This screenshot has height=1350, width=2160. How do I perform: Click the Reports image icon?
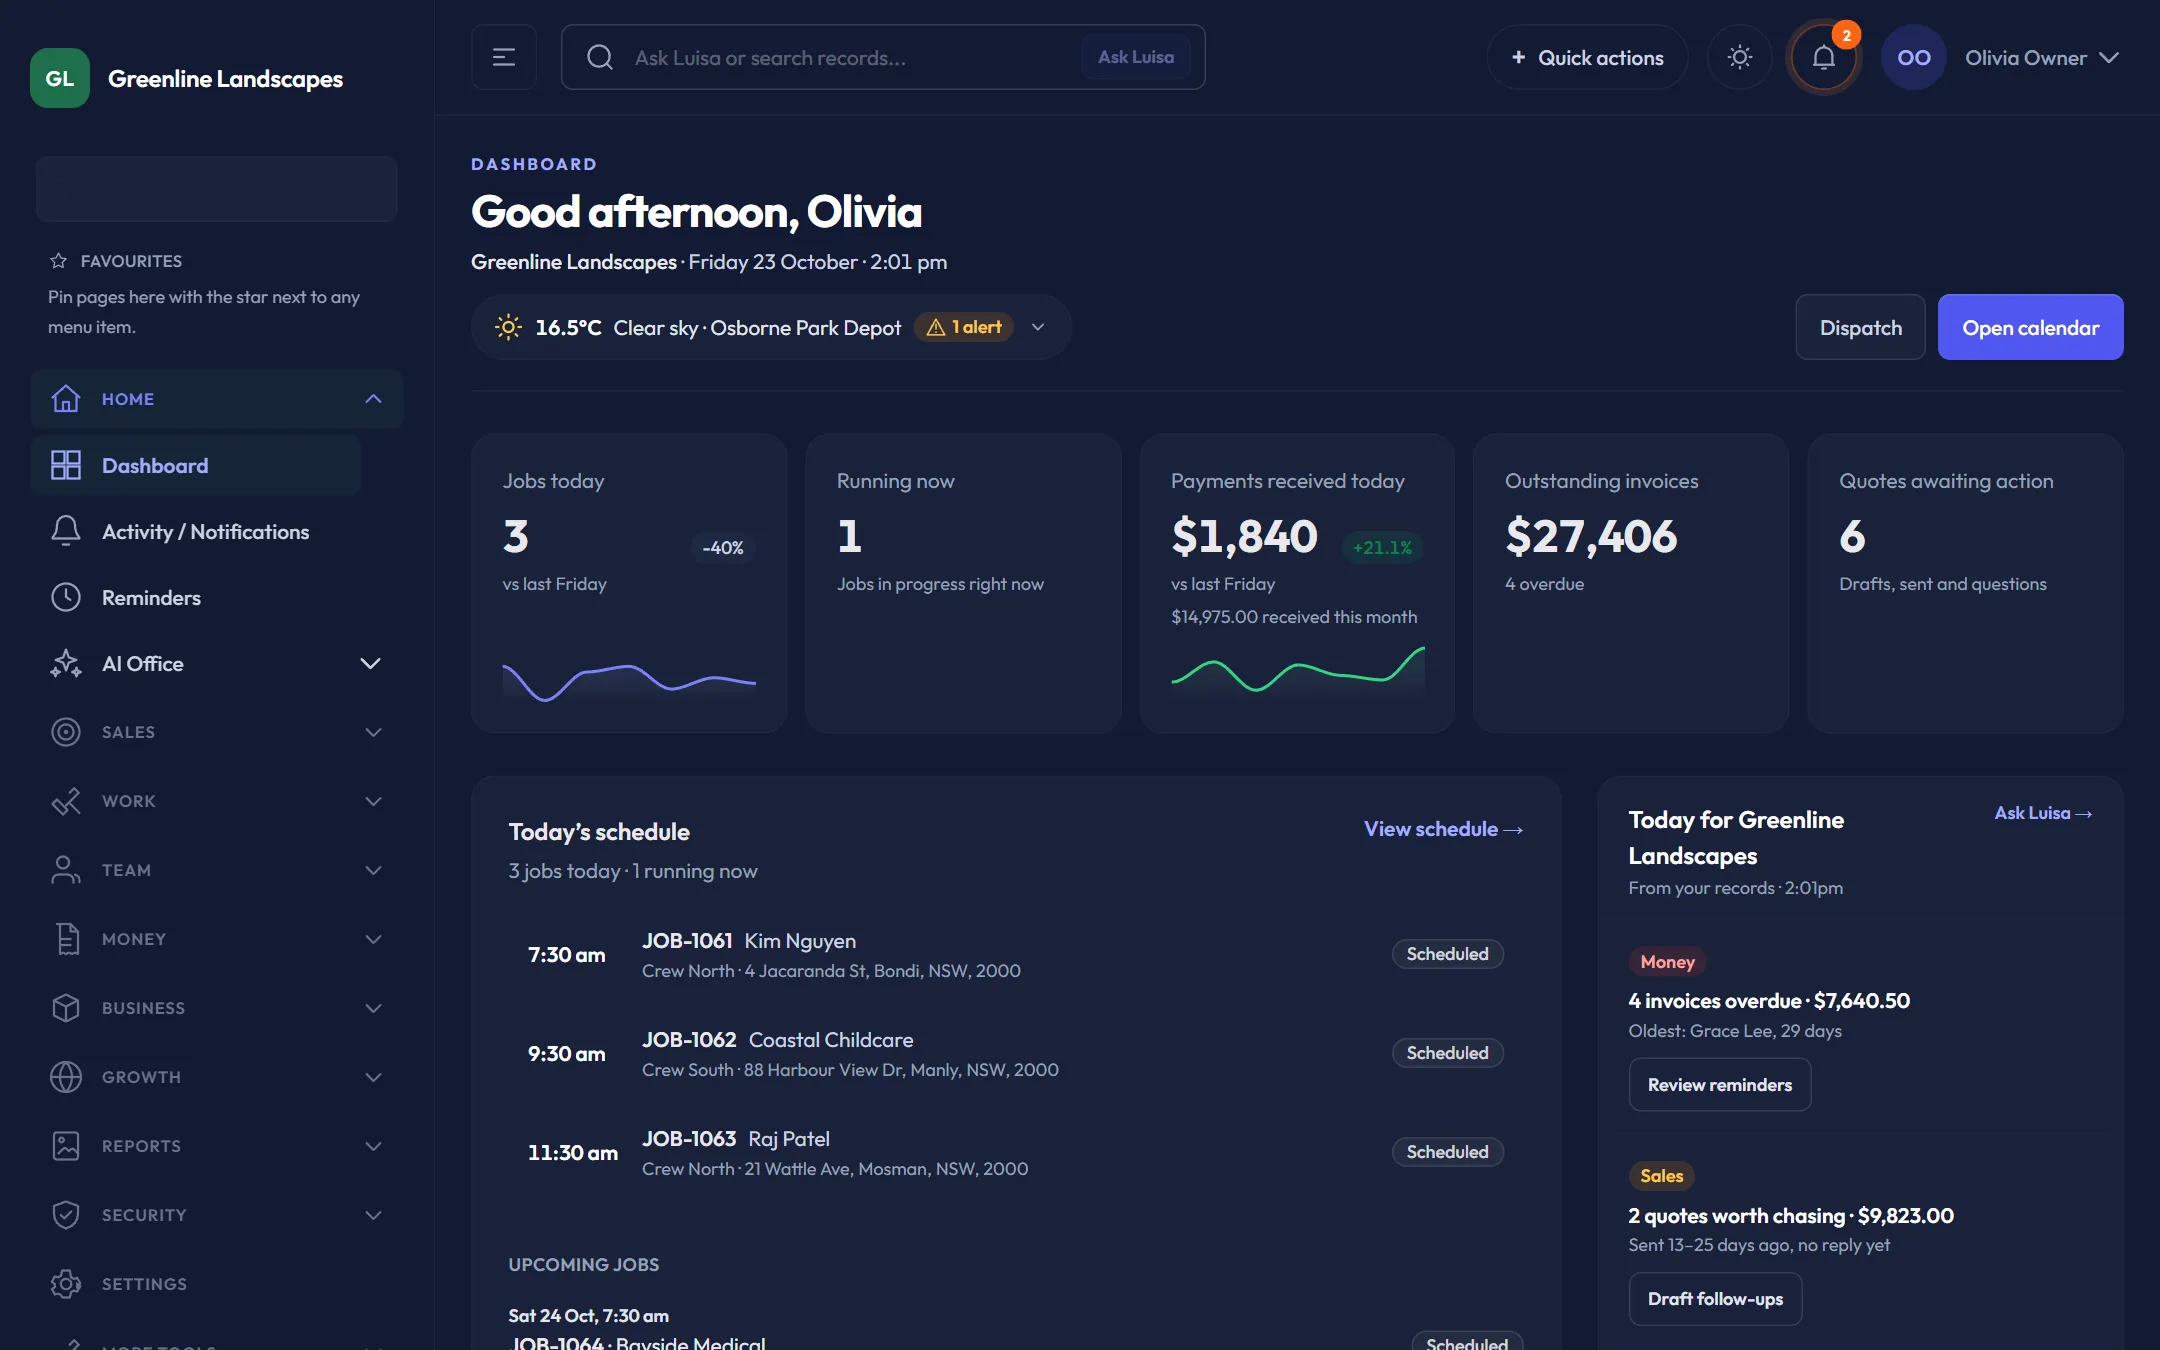tap(66, 1146)
